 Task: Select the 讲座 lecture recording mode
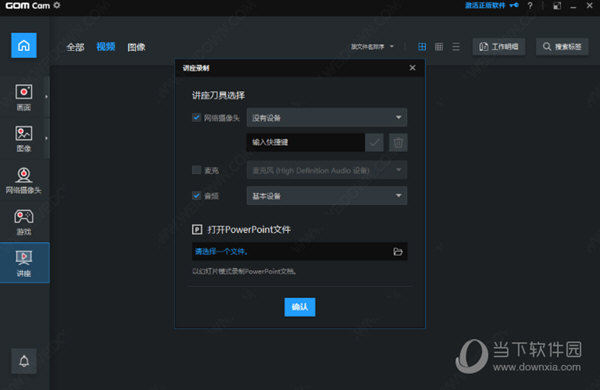[24, 263]
